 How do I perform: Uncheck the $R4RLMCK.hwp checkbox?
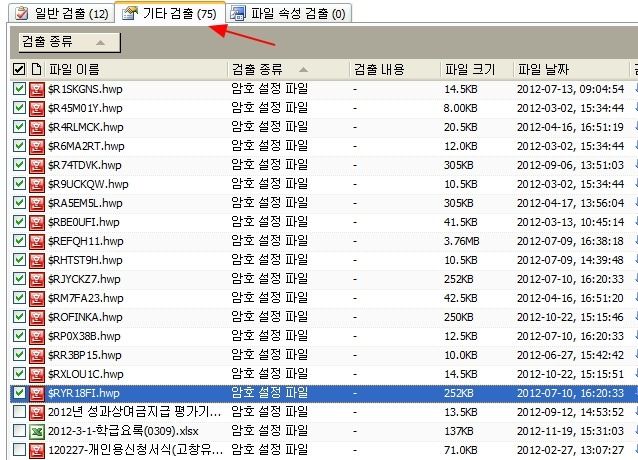click(19, 126)
